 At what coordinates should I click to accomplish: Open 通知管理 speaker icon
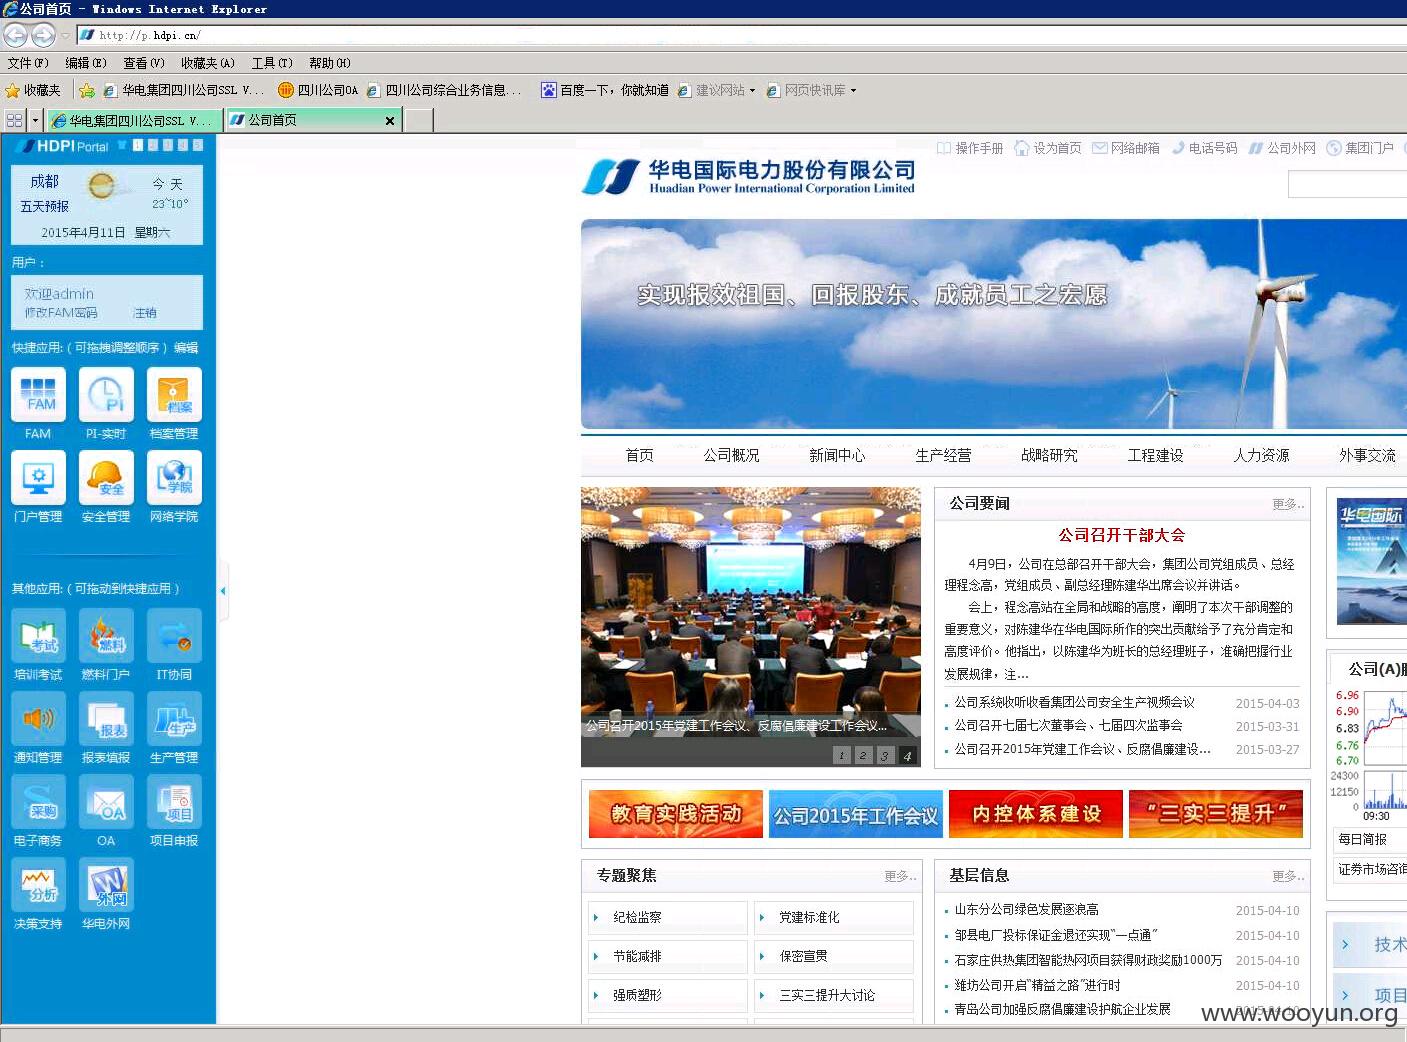point(38,719)
